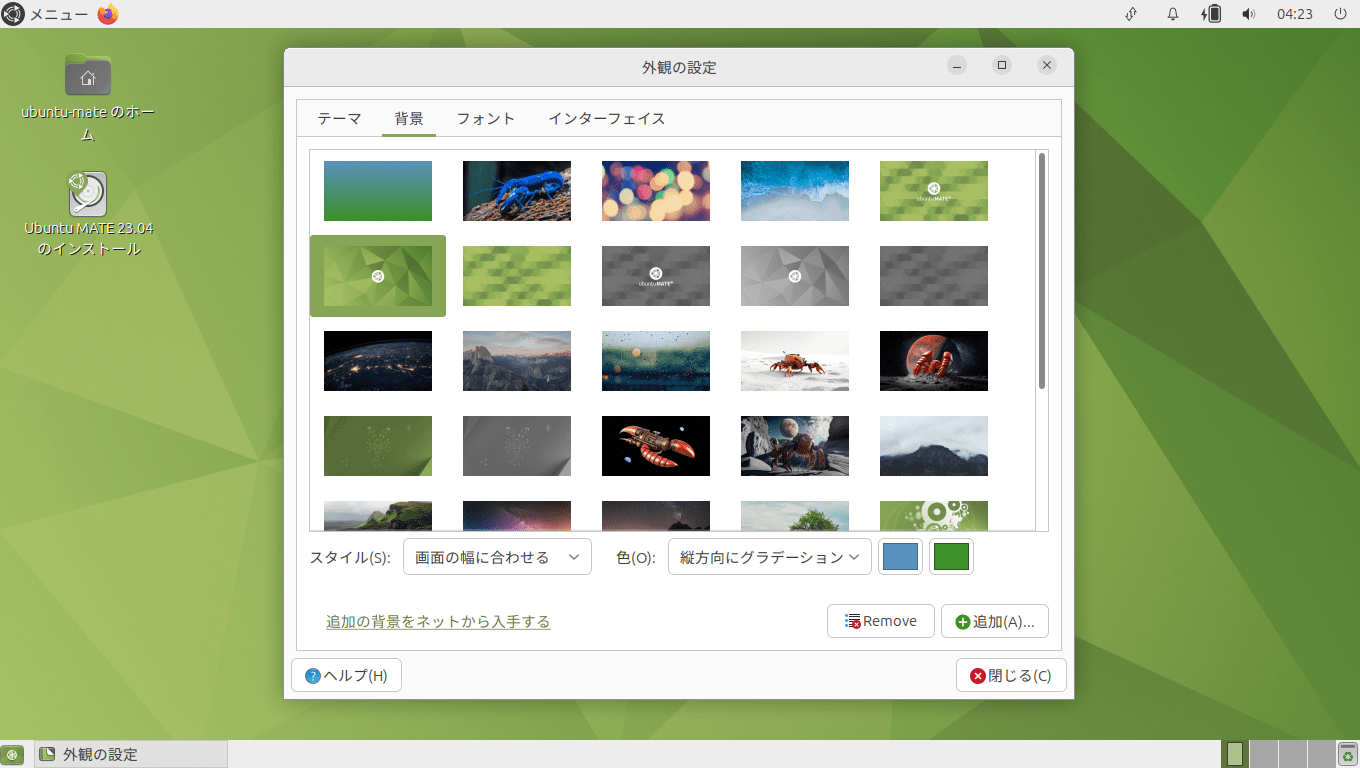Click the show desktop icon at bottom-left
Screen dimensions: 1360x768
tap(13, 754)
